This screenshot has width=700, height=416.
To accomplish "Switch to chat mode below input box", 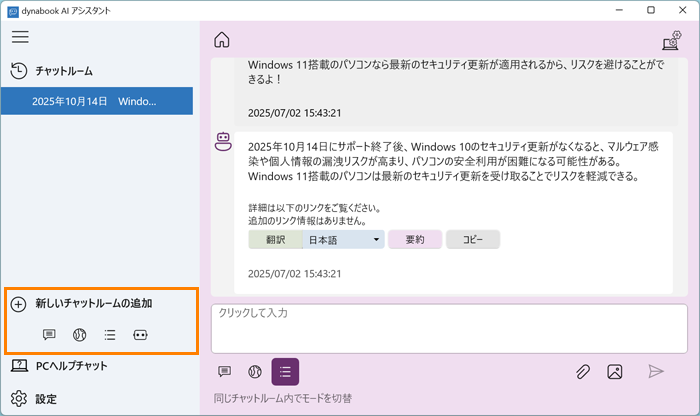I will [x=225, y=371].
